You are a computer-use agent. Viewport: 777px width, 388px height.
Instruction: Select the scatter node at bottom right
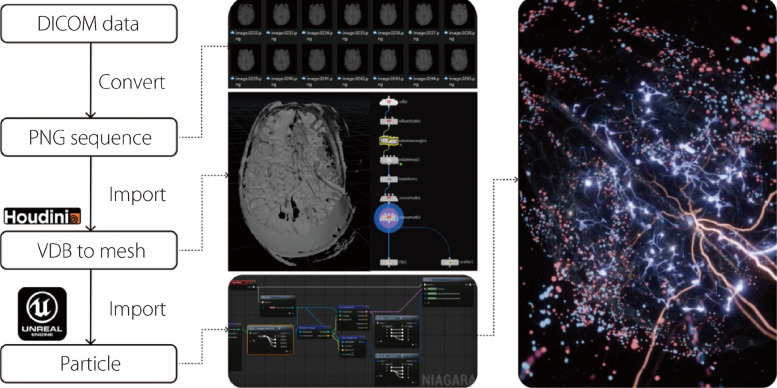coord(449,262)
